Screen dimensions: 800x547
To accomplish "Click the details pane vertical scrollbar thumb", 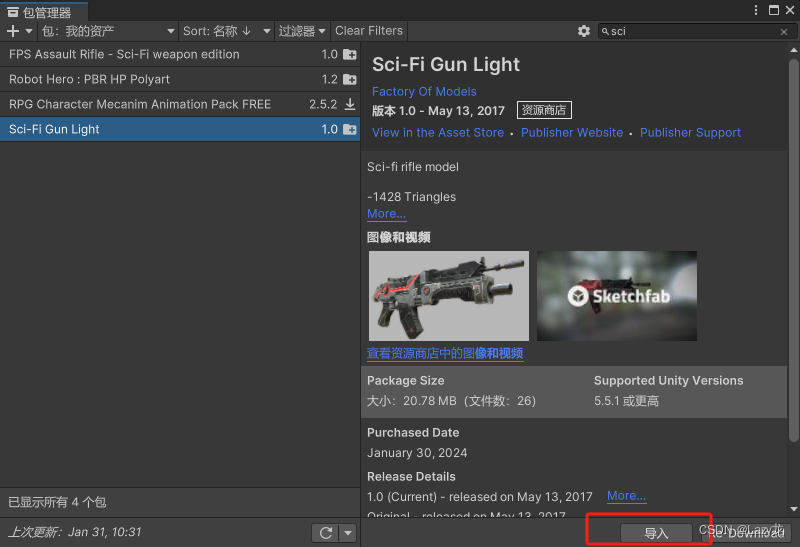I will pyautogui.click(x=793, y=251).
